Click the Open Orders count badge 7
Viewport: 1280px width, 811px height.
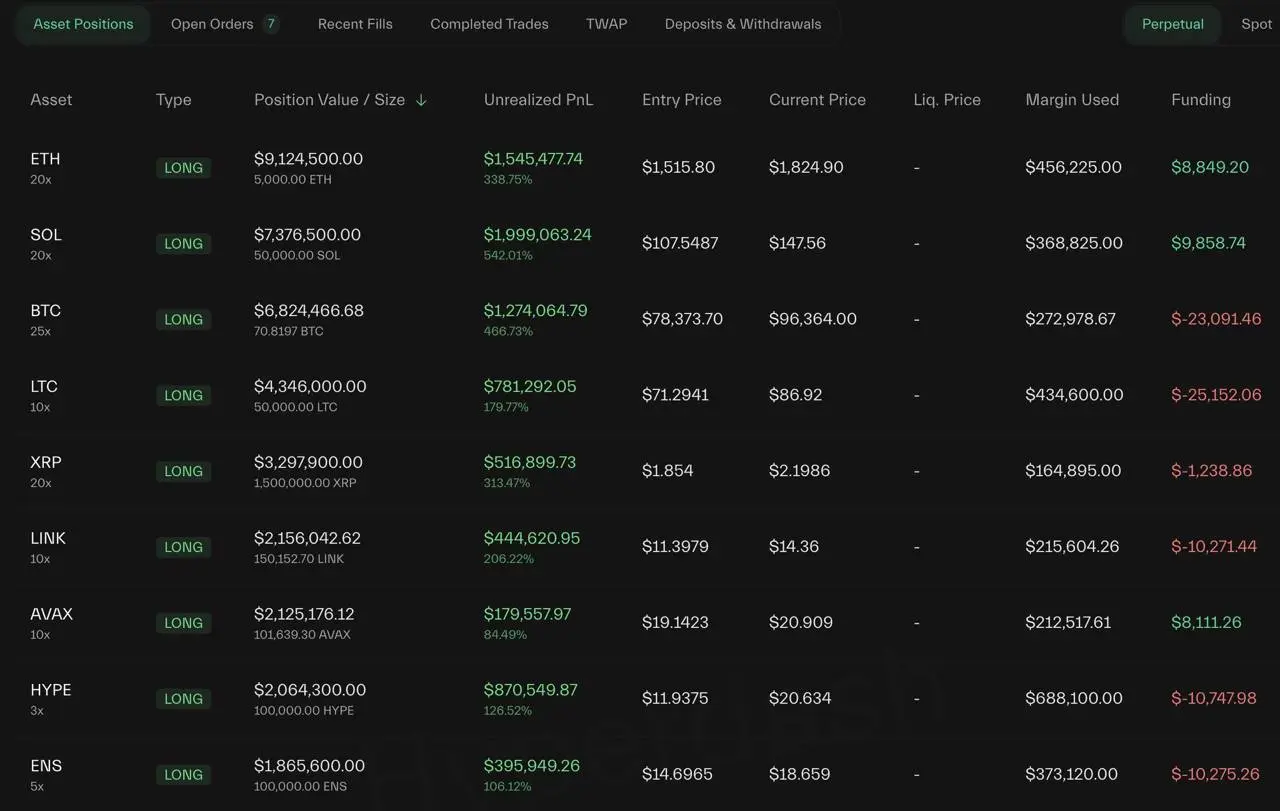(271, 24)
